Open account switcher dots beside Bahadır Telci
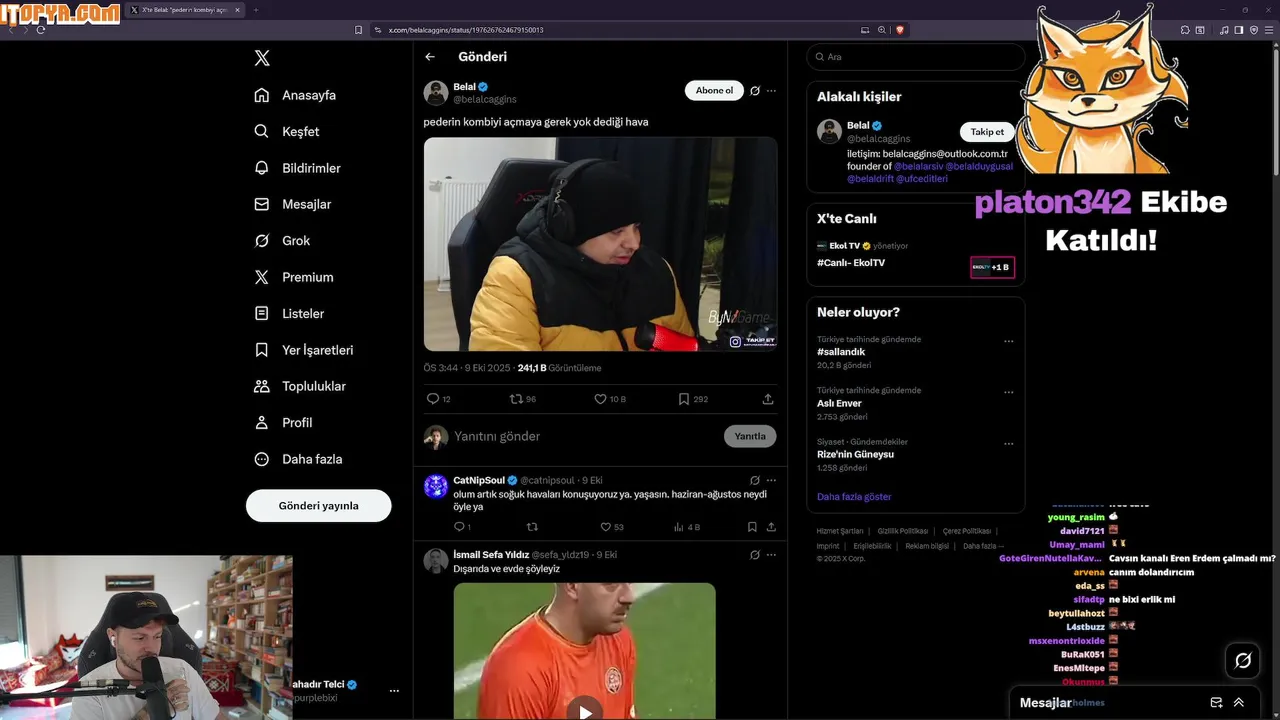This screenshot has height=720, width=1280. coord(394,691)
